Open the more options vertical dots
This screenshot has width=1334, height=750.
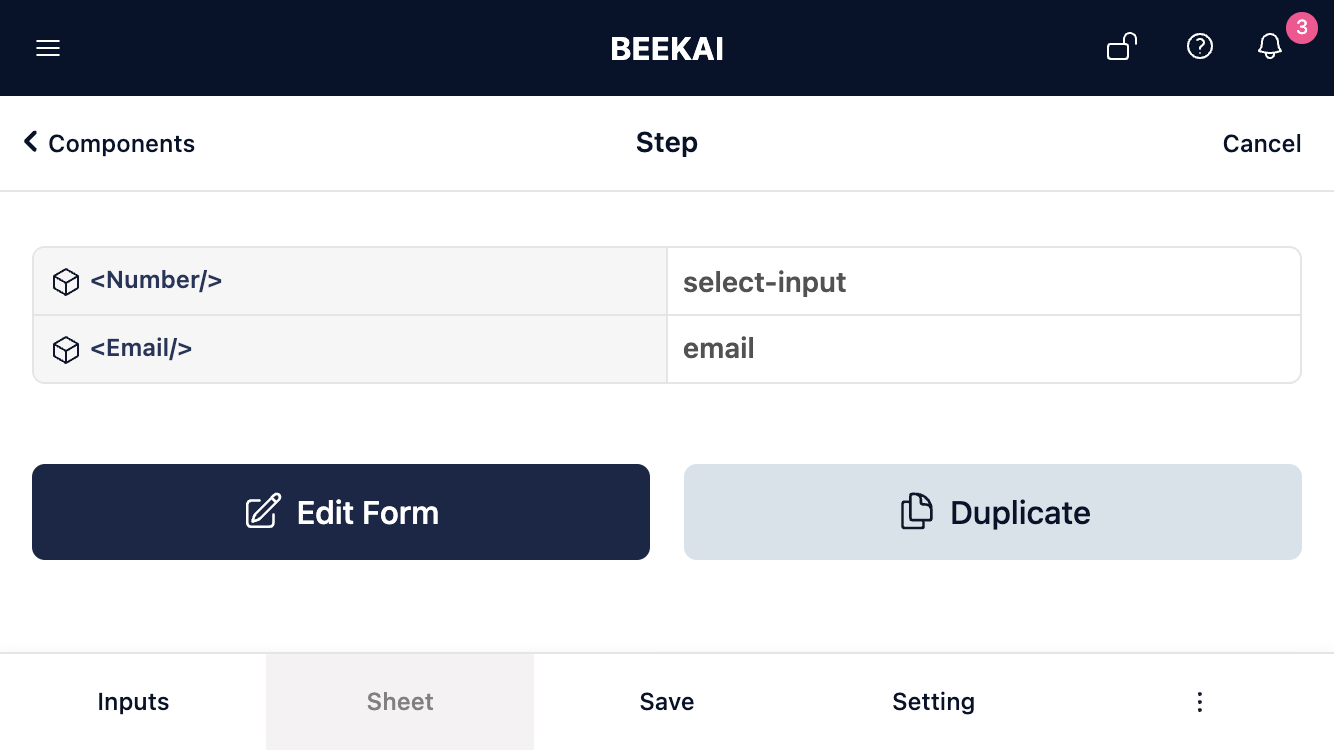click(1200, 702)
